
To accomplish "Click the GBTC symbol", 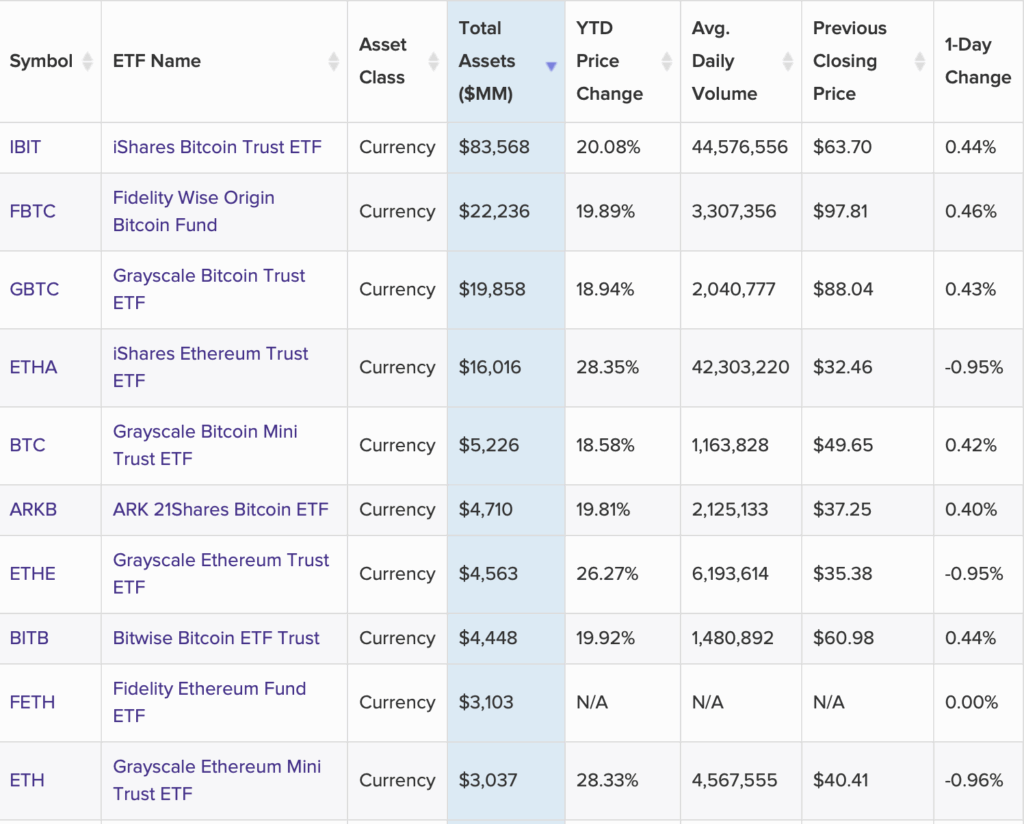I will click(34, 289).
